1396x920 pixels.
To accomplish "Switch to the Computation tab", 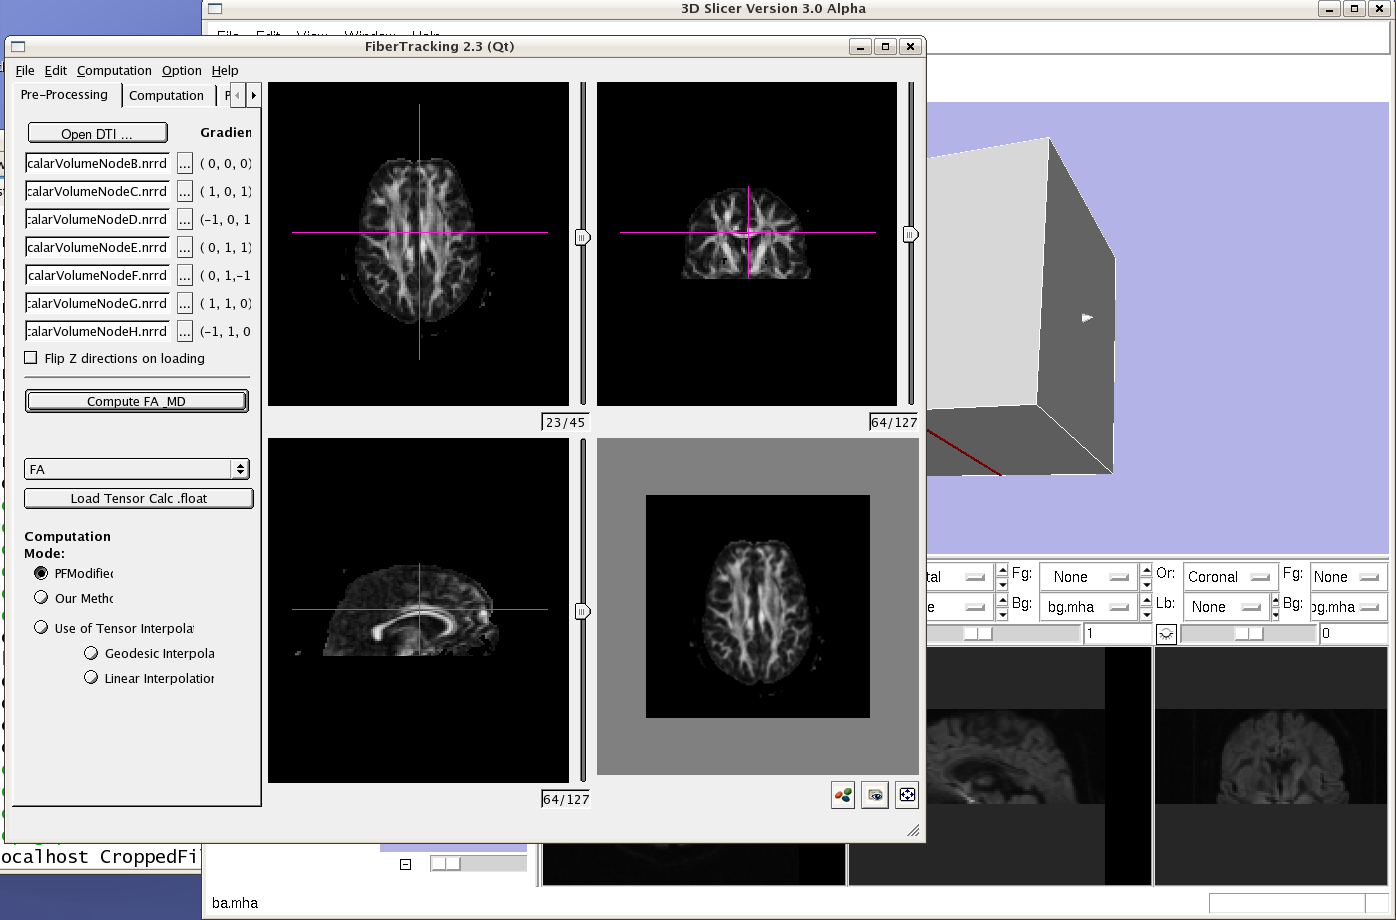I will point(166,96).
